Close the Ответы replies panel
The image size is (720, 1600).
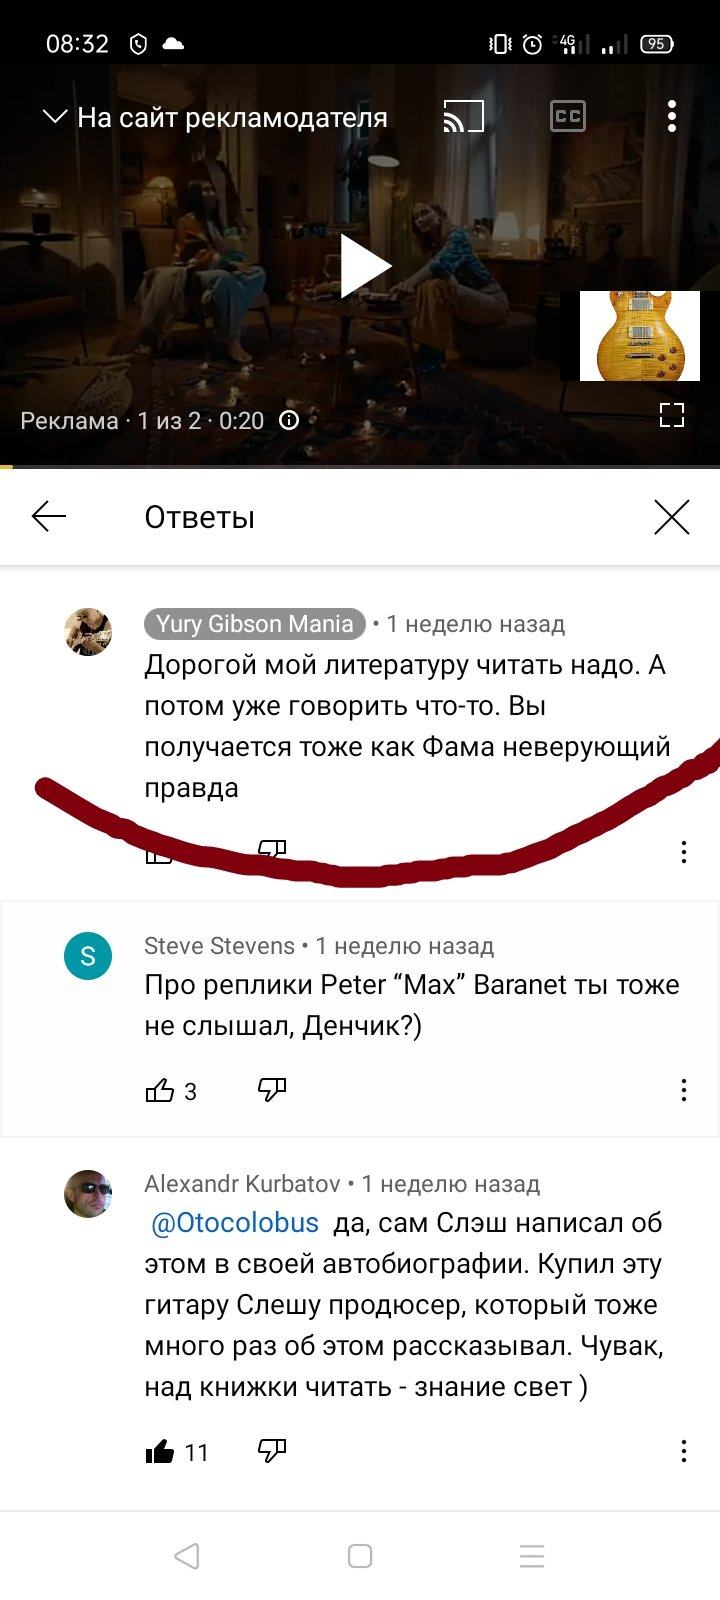coord(672,517)
